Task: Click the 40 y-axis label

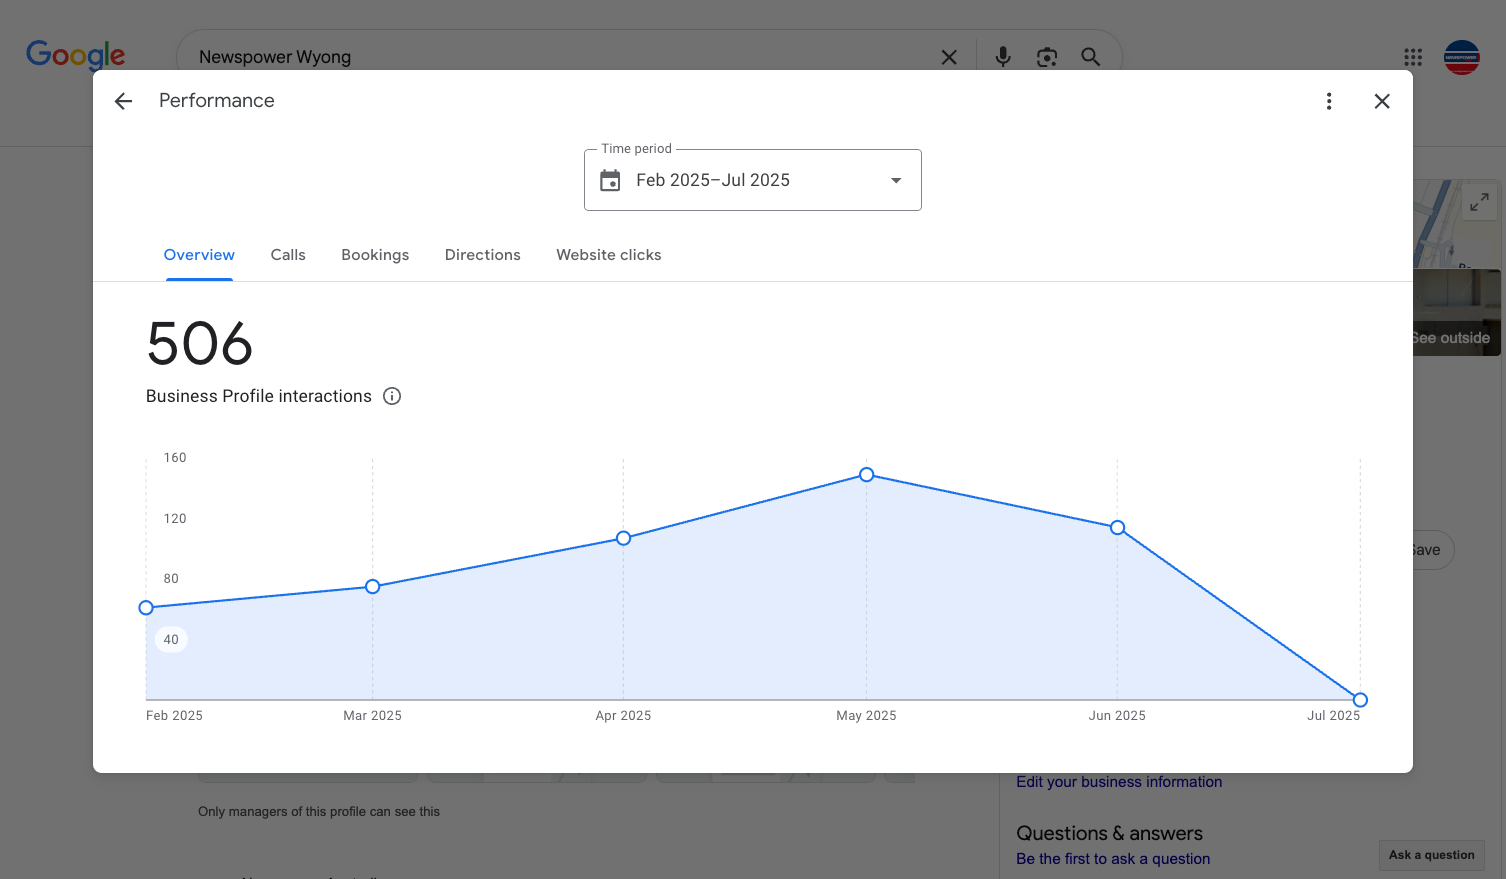Action: 171,640
